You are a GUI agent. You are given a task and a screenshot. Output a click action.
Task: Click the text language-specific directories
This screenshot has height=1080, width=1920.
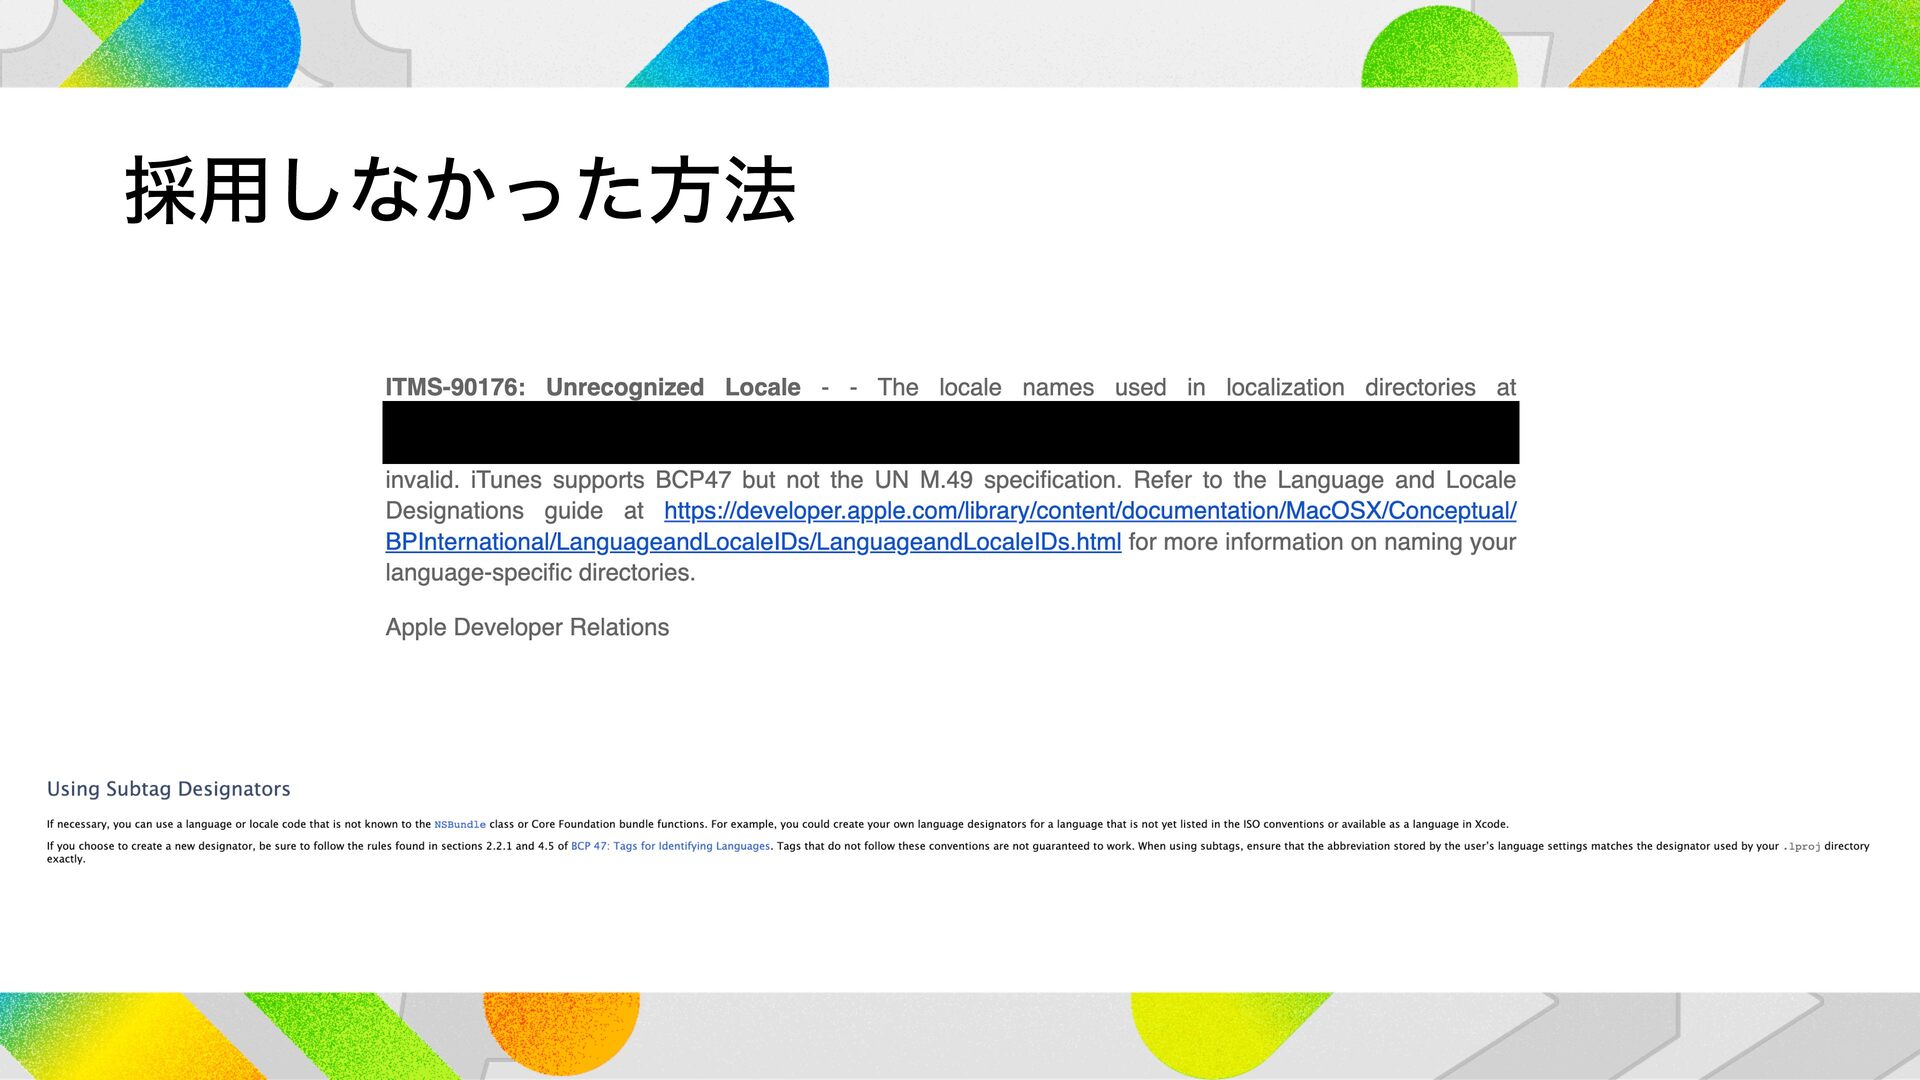click(540, 573)
